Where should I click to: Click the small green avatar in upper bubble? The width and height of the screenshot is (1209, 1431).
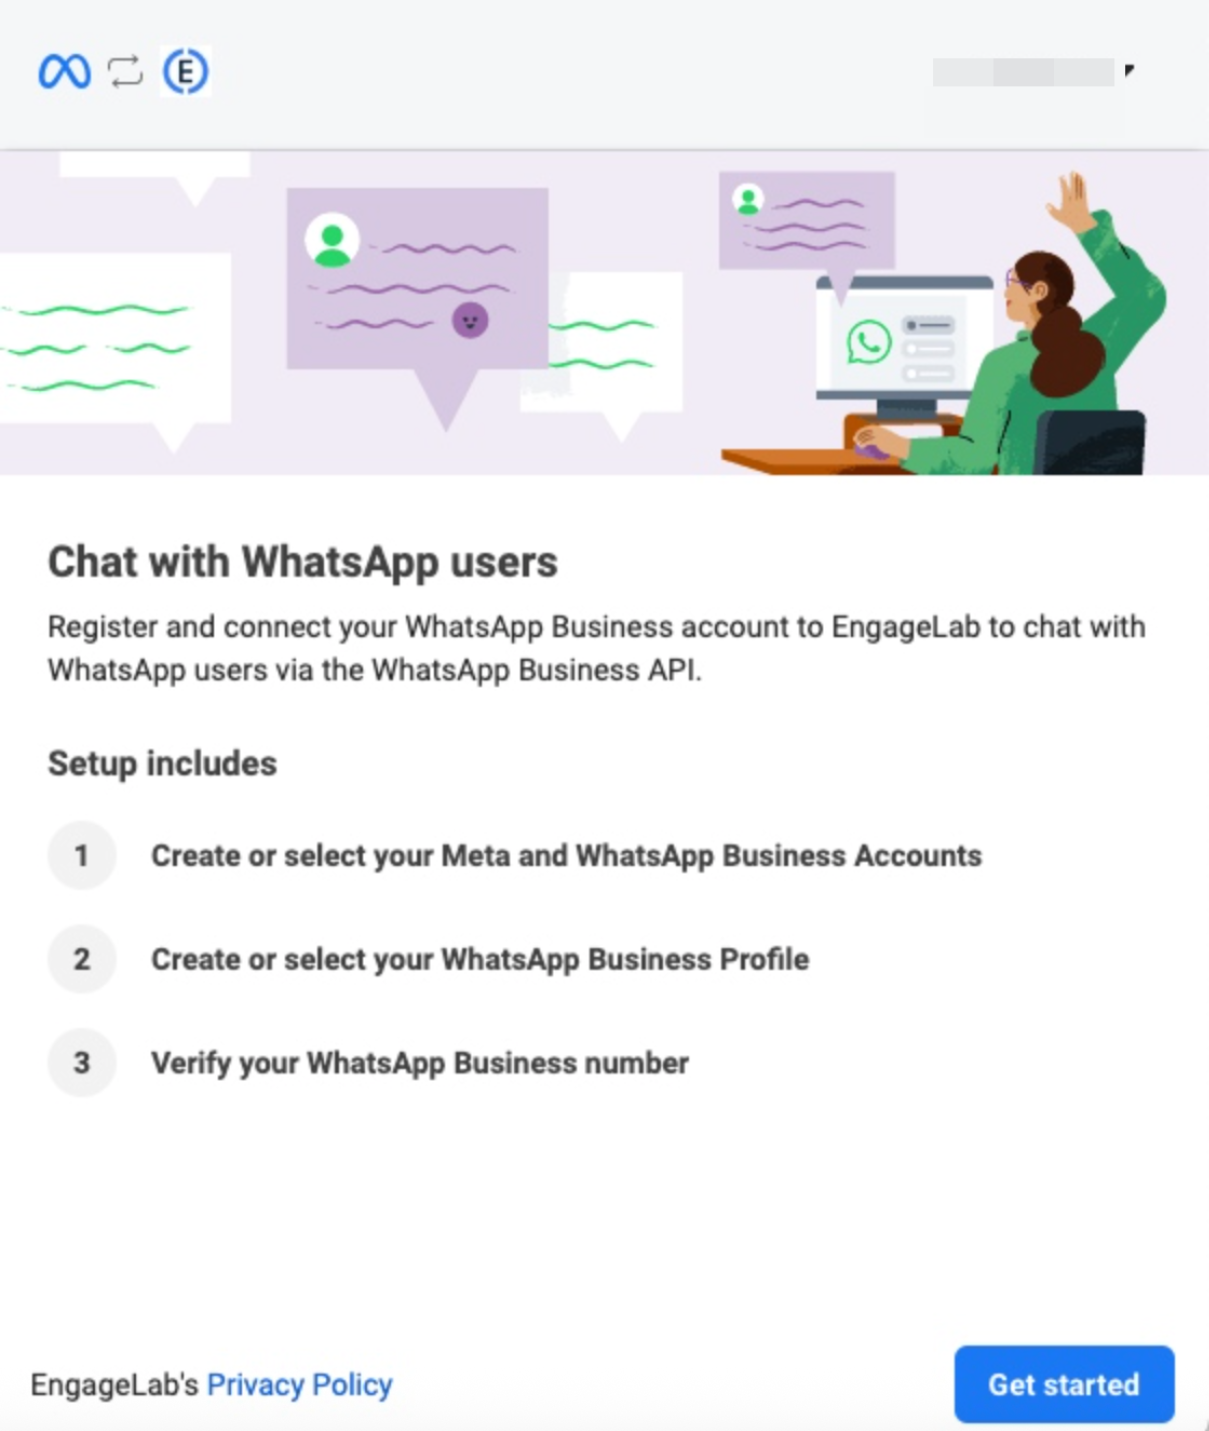pos(748,200)
